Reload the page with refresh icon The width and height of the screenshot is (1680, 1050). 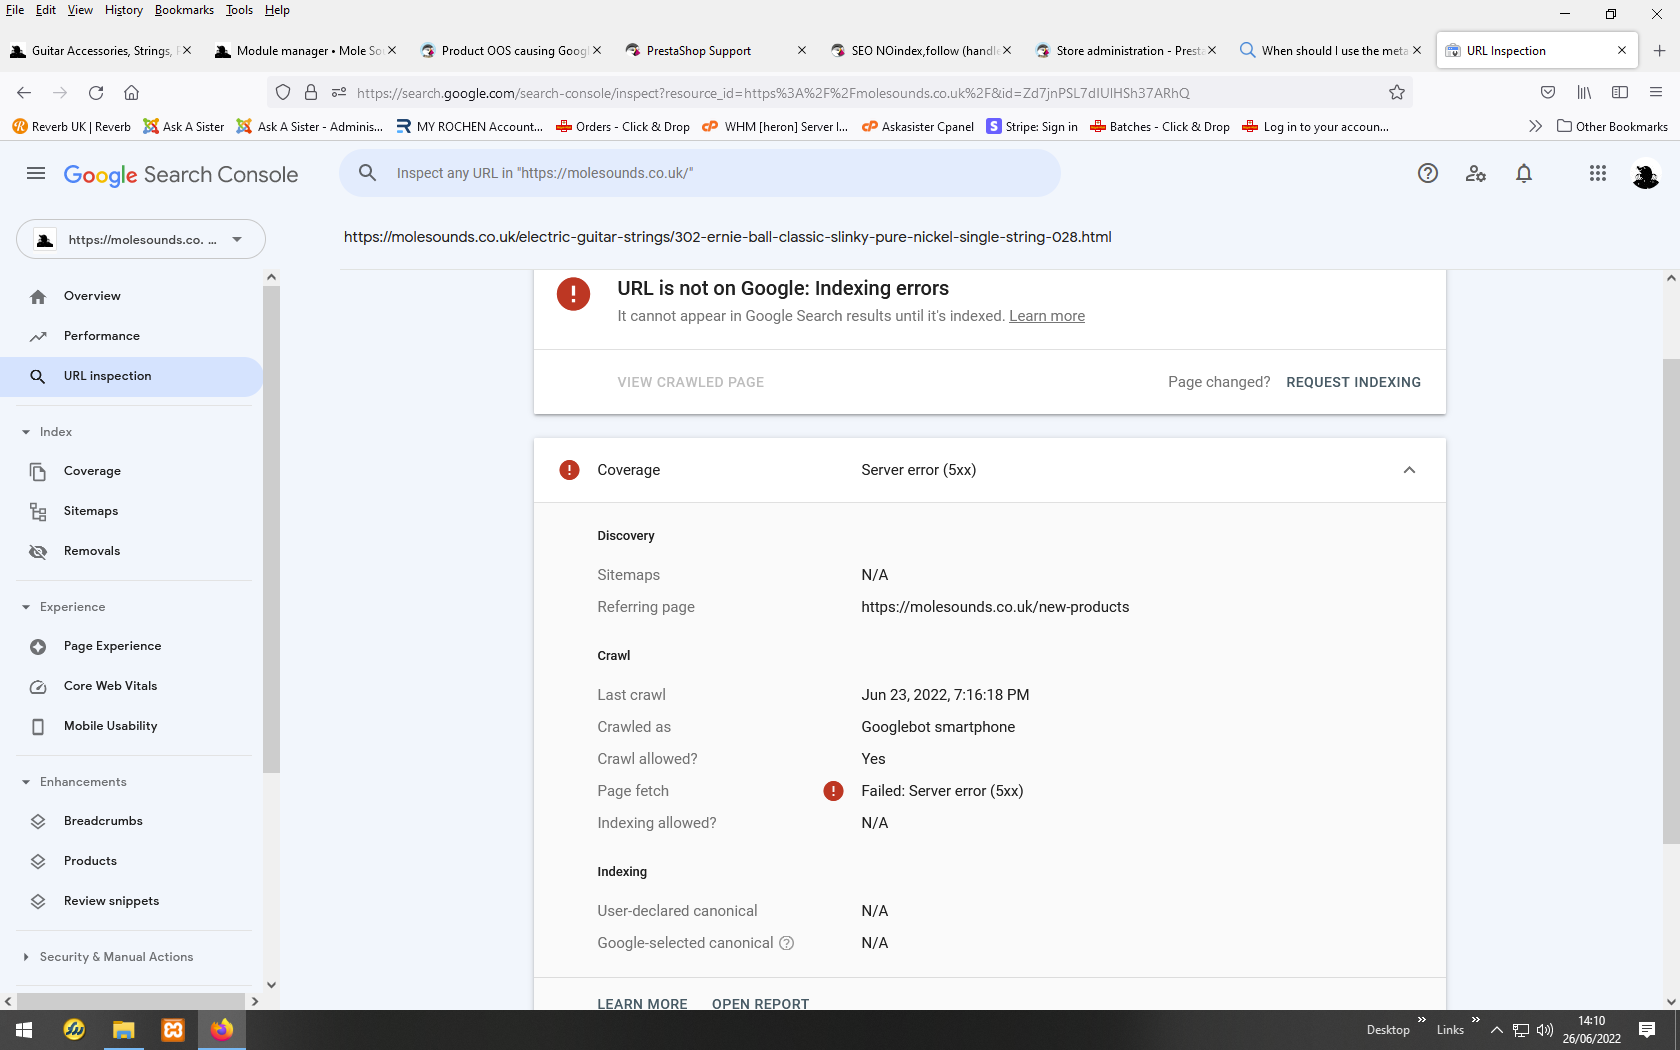[96, 93]
